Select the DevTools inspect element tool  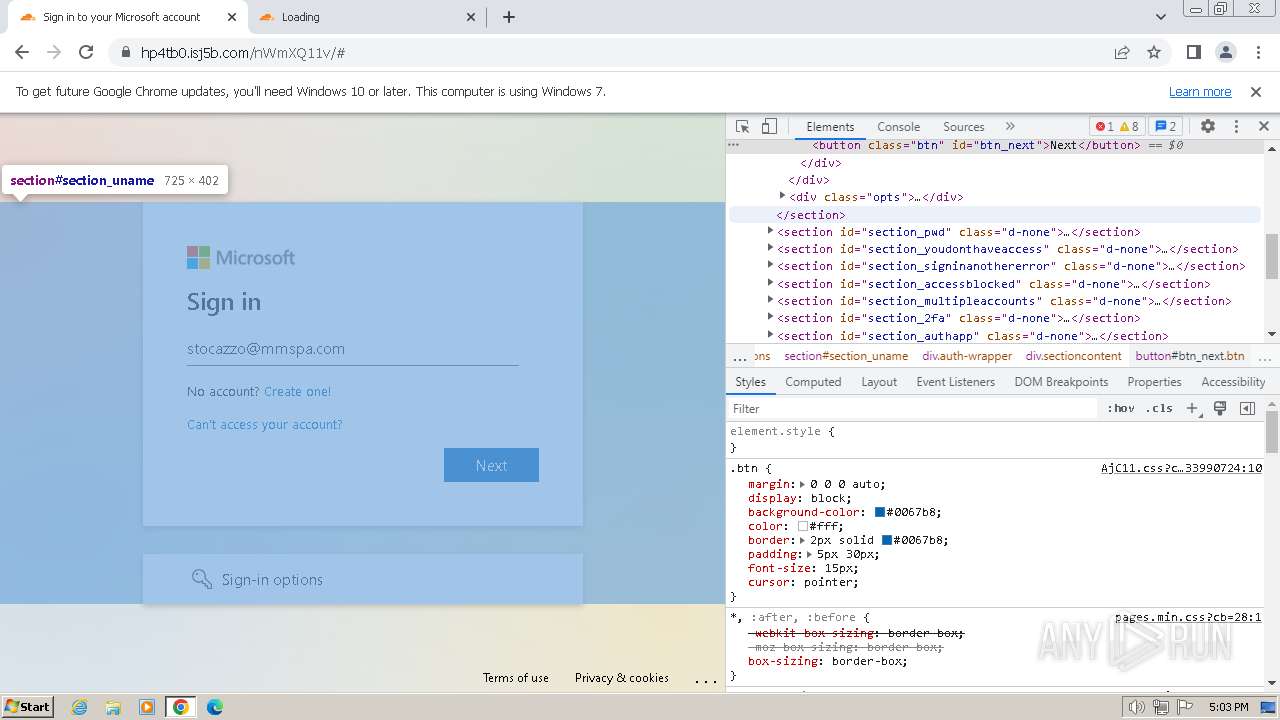point(743,126)
